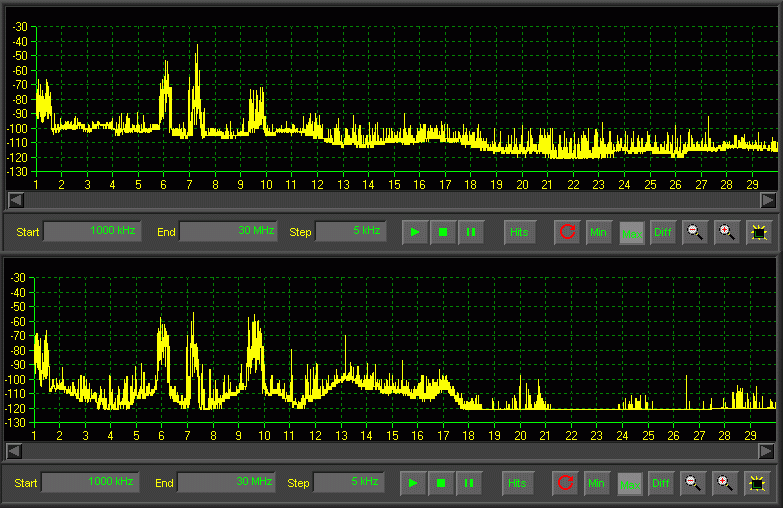
Task: Zoom out the lower spectrum graph
Action: [692, 483]
